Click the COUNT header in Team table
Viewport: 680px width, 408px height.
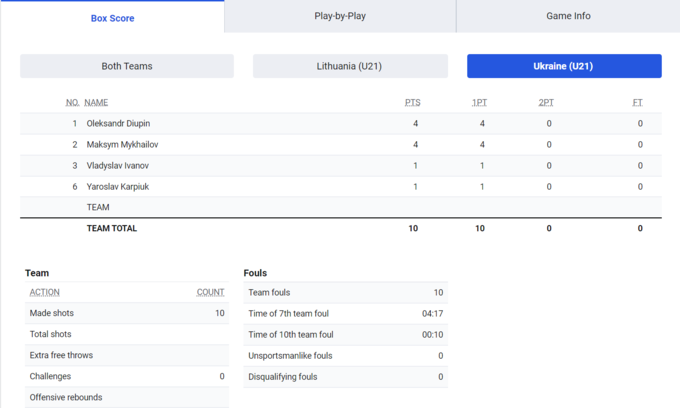(210, 292)
